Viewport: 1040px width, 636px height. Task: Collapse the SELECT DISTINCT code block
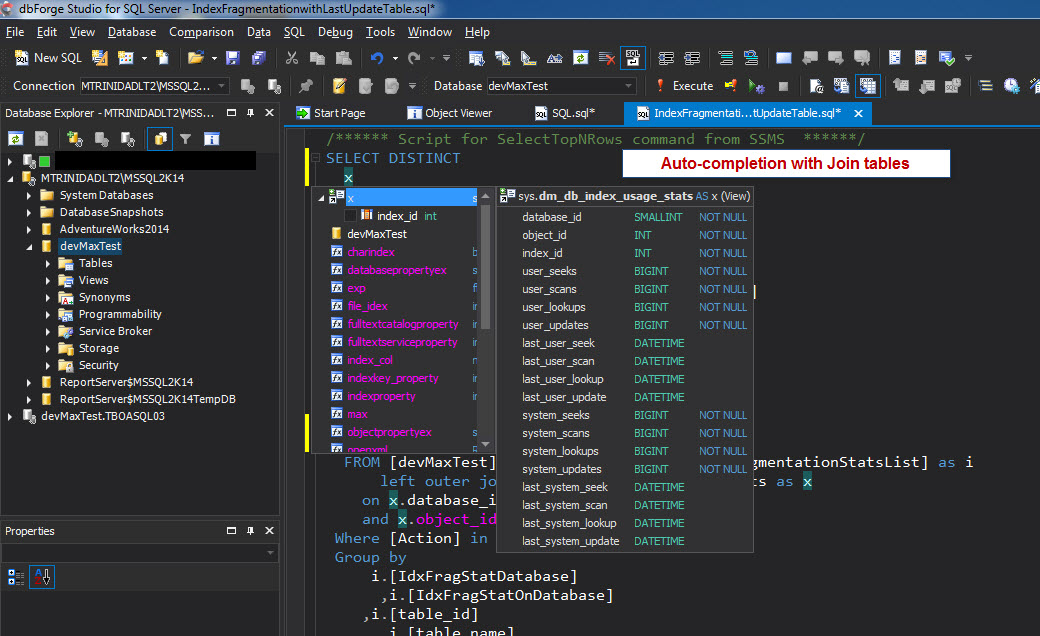point(316,159)
